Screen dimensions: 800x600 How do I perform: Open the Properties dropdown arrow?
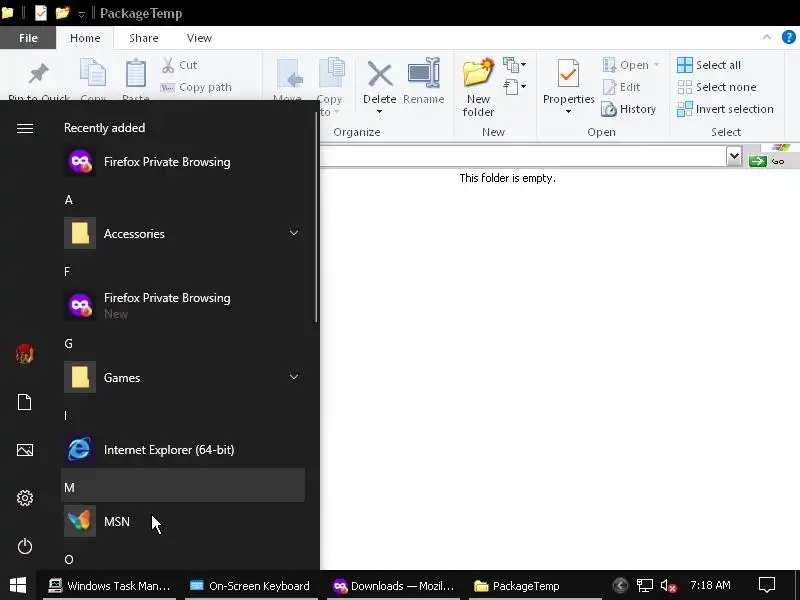568,112
